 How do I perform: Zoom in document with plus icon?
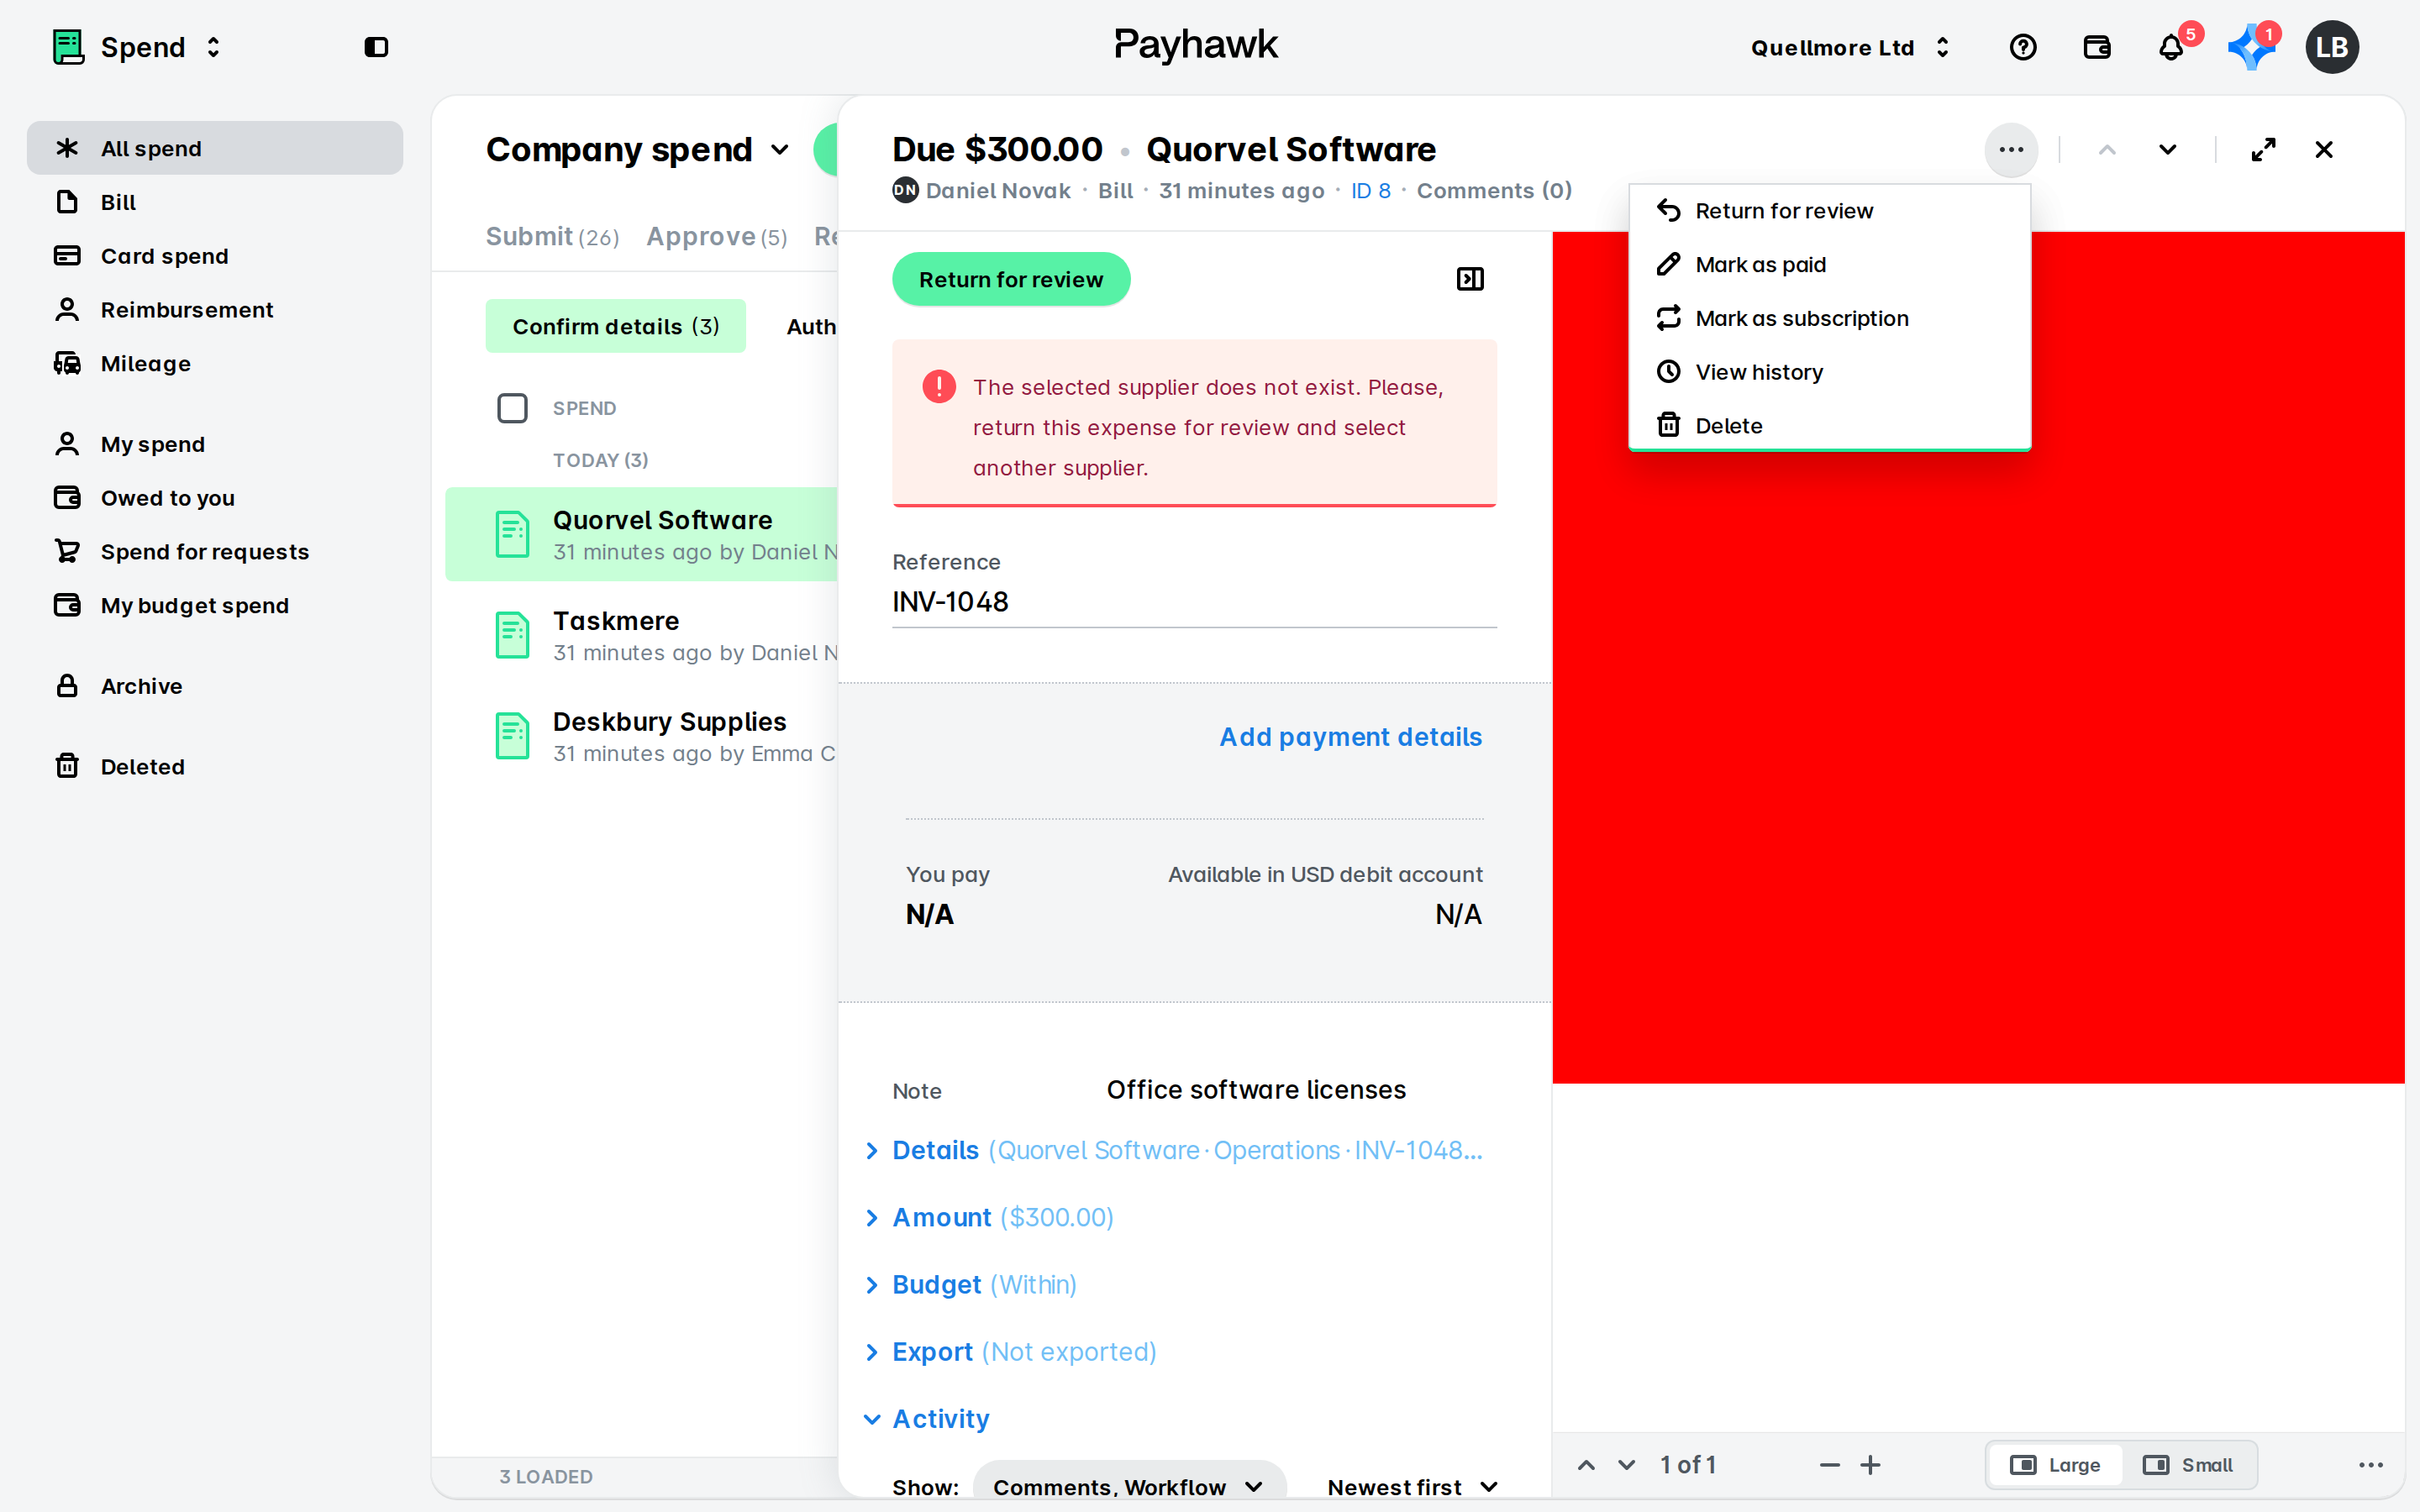point(1870,1465)
